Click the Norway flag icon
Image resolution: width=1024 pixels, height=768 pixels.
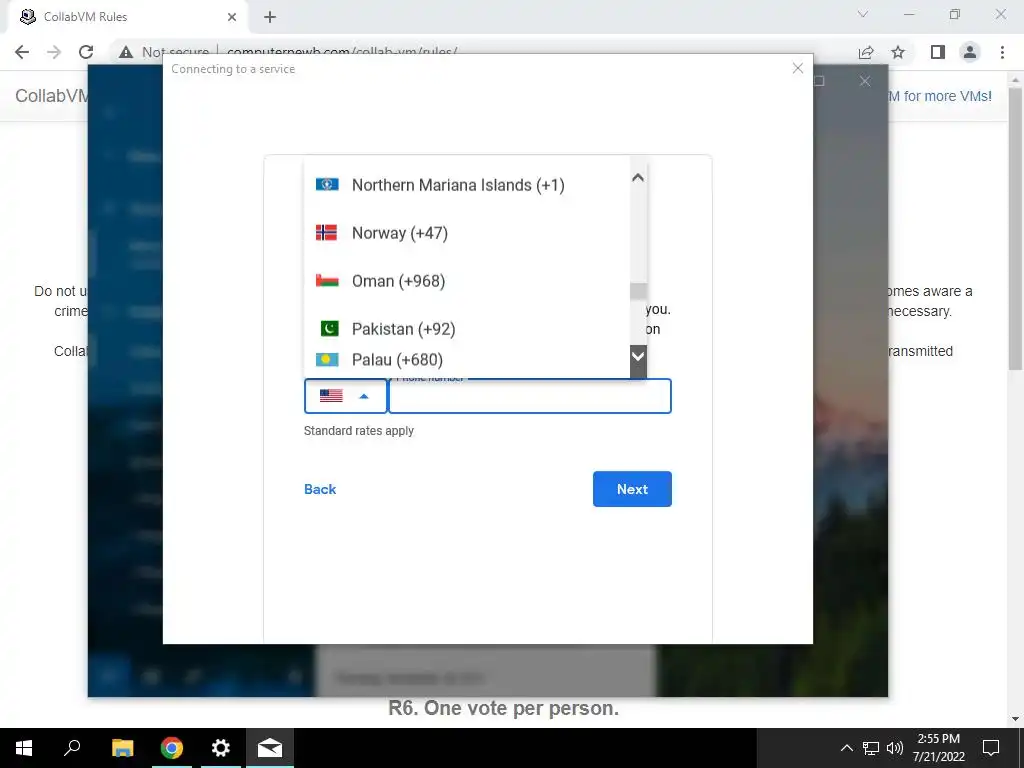click(327, 232)
